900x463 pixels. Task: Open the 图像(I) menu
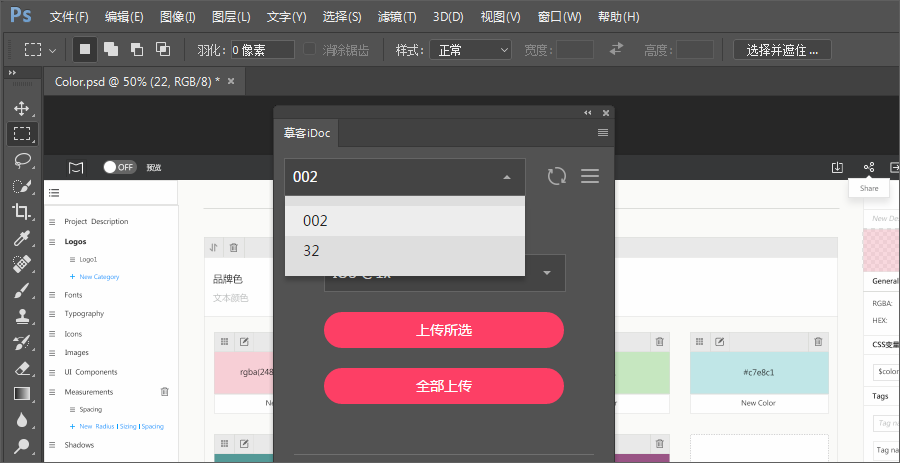(x=177, y=17)
